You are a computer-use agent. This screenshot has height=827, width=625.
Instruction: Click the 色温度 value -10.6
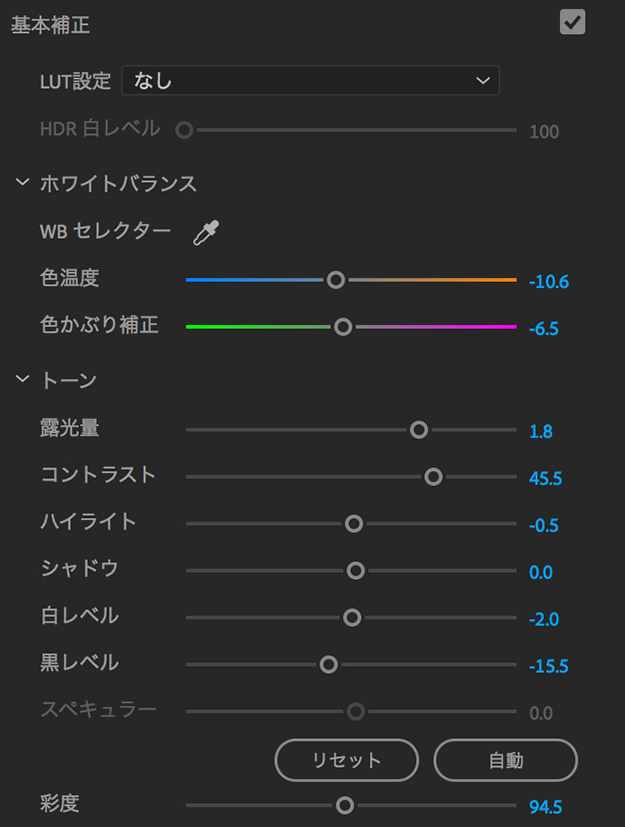(x=548, y=282)
